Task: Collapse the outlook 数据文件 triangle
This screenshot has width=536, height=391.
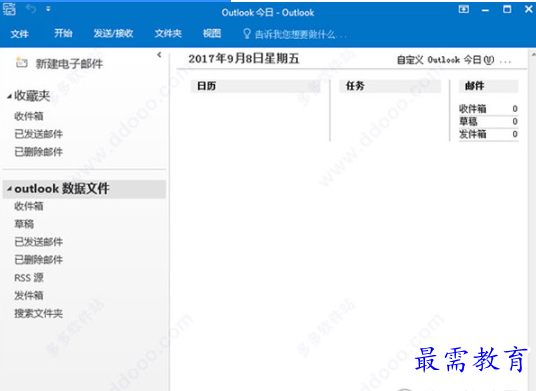Action: [10, 189]
